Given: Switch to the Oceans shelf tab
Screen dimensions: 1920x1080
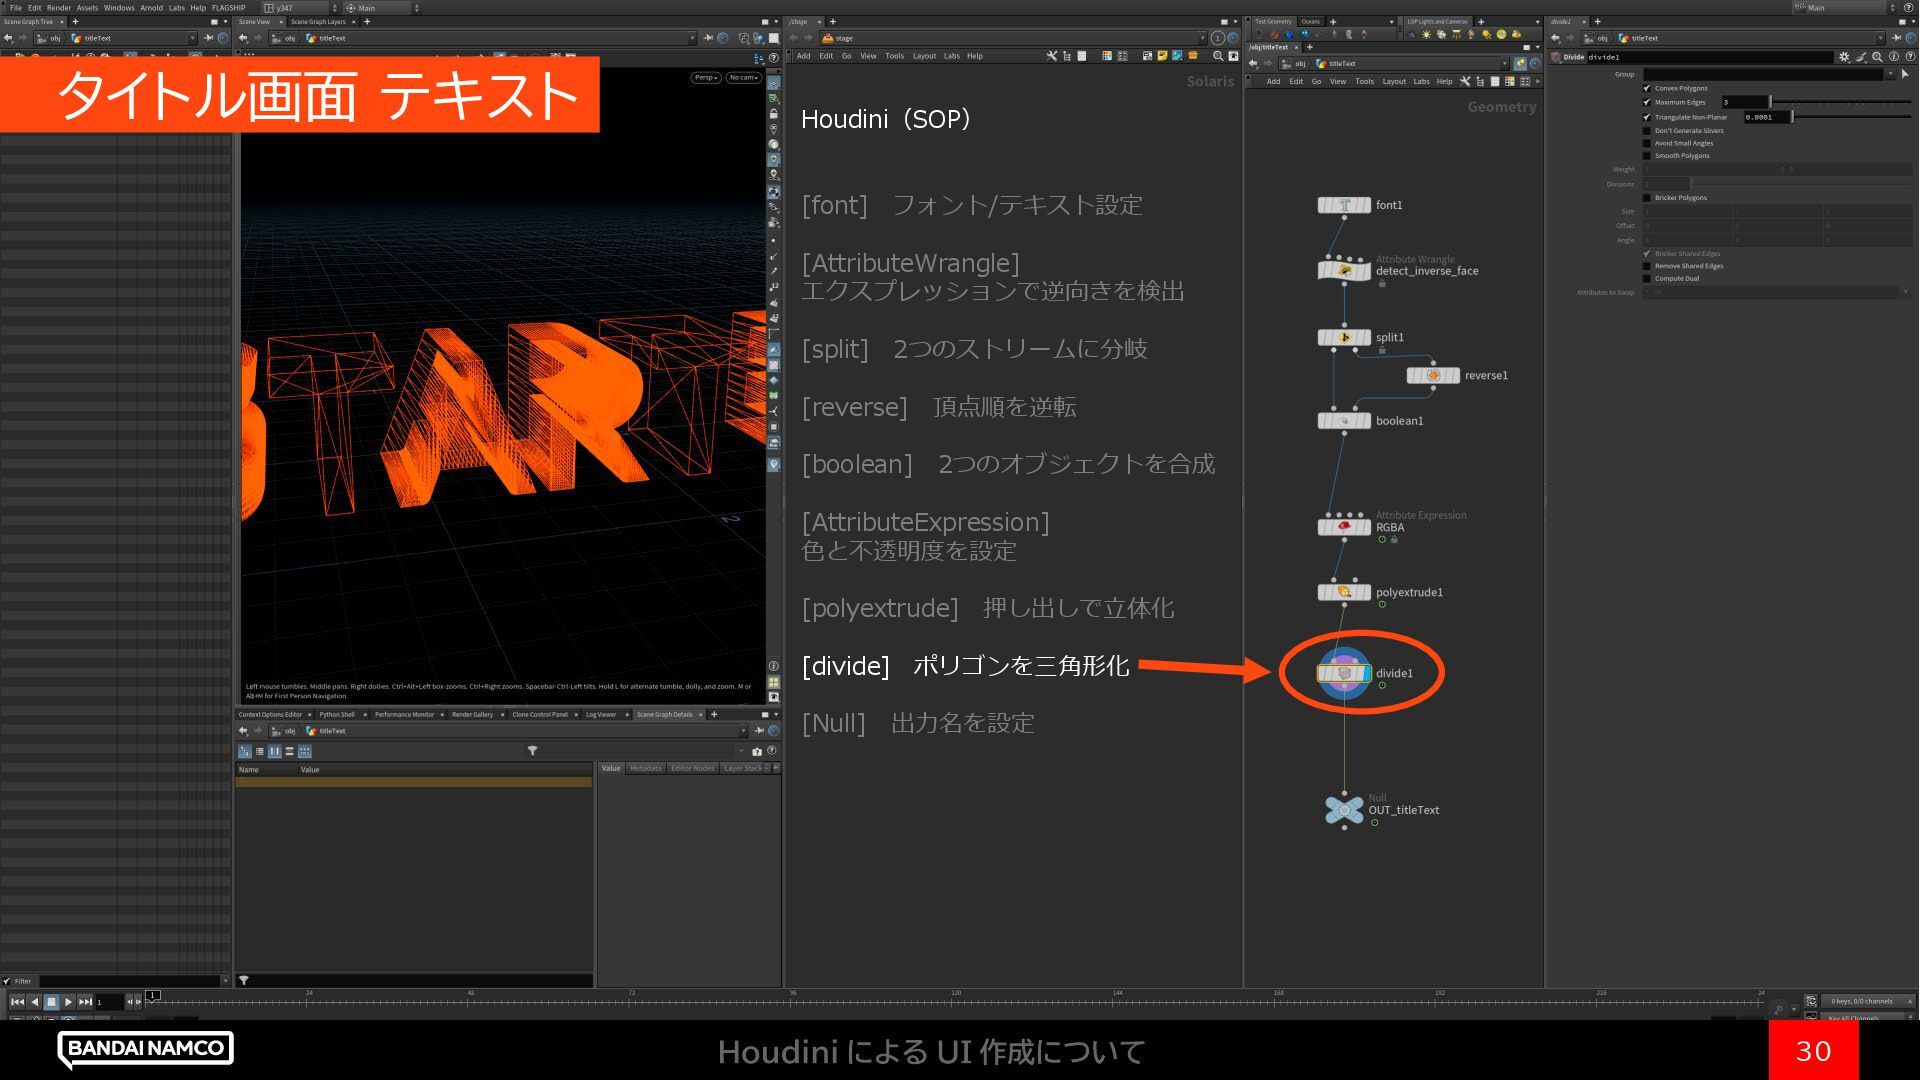Looking at the screenshot, I should coord(1310,21).
